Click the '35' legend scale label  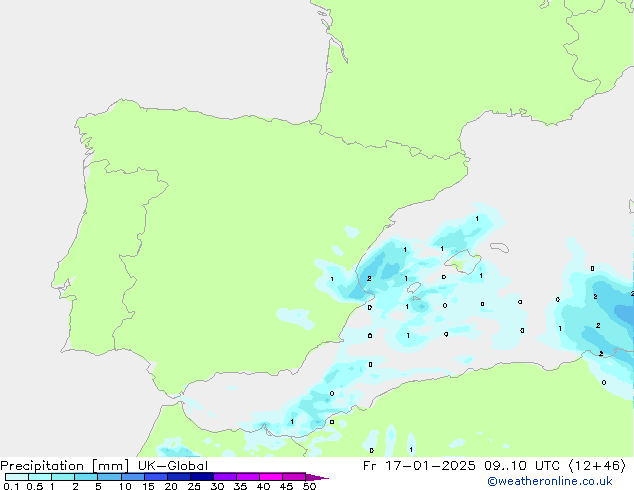pos(240,486)
